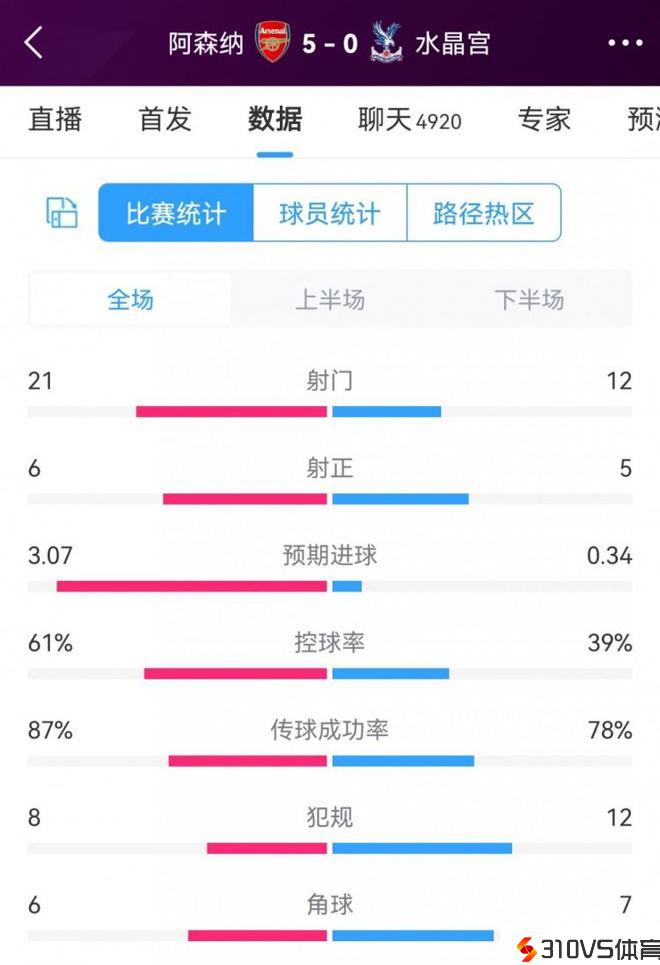Tap the 水晶宫 team name
This screenshot has width=660, height=965.
point(453,43)
